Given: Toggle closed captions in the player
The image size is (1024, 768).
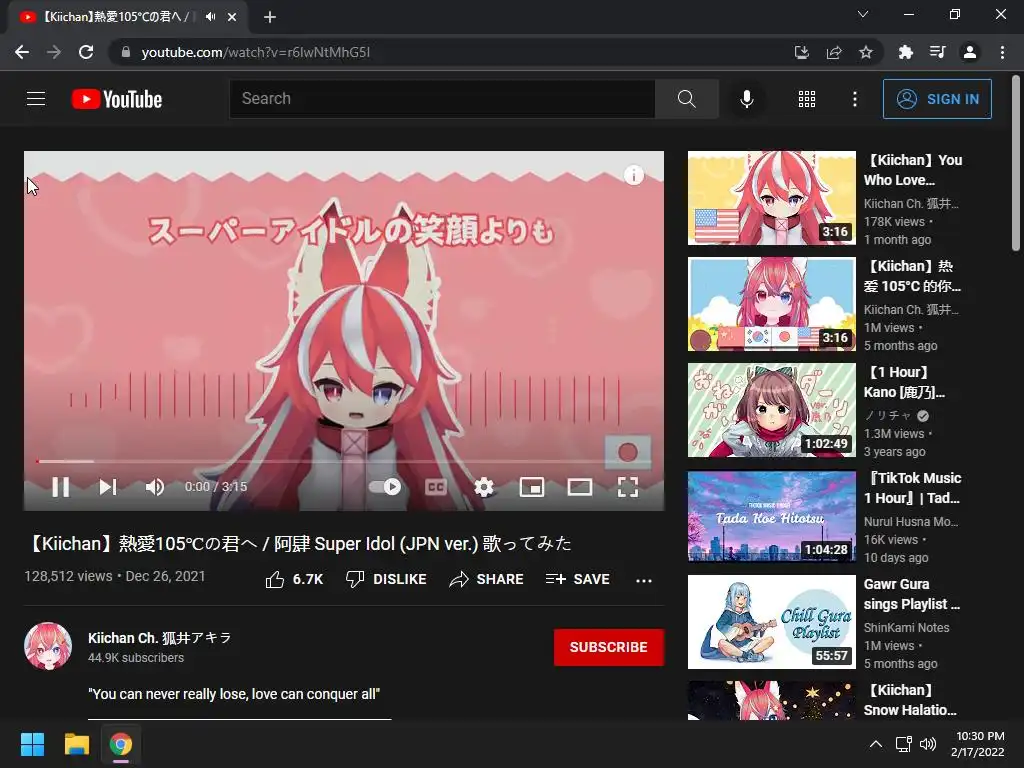Looking at the screenshot, I should tap(436, 487).
